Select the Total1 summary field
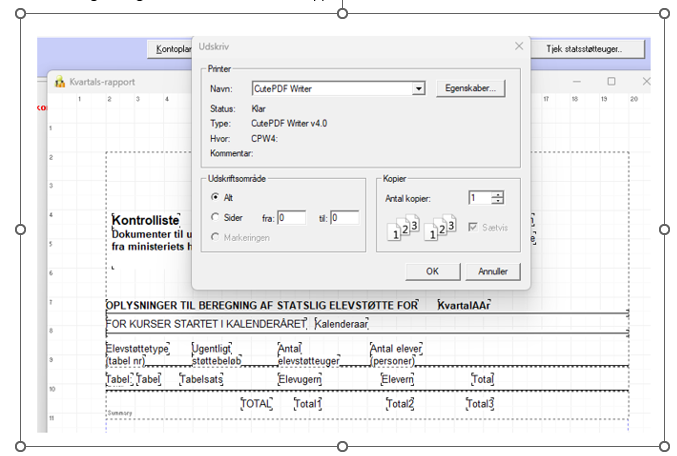Image resolution: width=677 pixels, height=456 pixels. coord(308,404)
